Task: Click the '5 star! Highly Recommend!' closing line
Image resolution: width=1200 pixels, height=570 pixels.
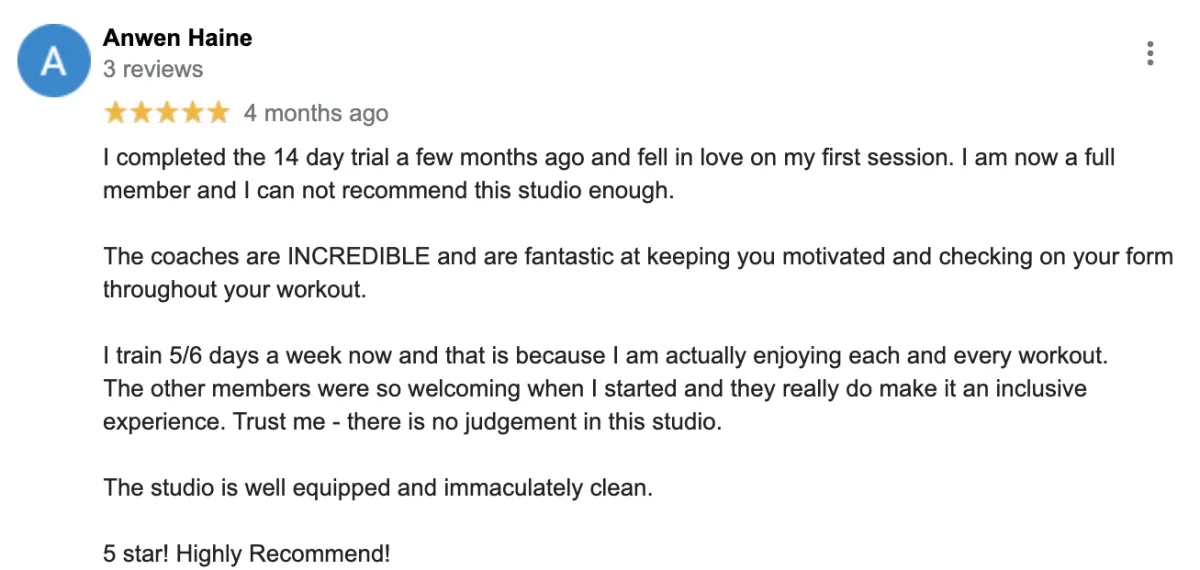Action: 247,553
